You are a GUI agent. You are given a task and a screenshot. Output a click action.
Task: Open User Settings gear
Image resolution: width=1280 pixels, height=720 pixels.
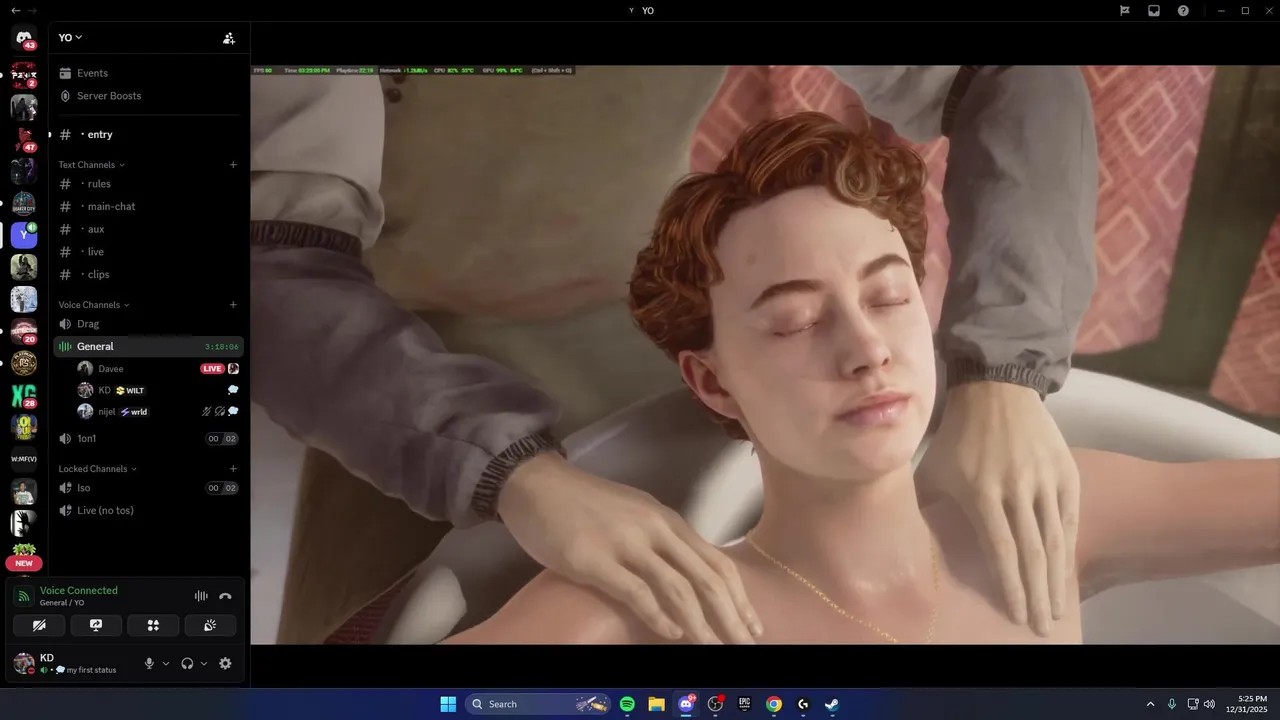coord(225,663)
